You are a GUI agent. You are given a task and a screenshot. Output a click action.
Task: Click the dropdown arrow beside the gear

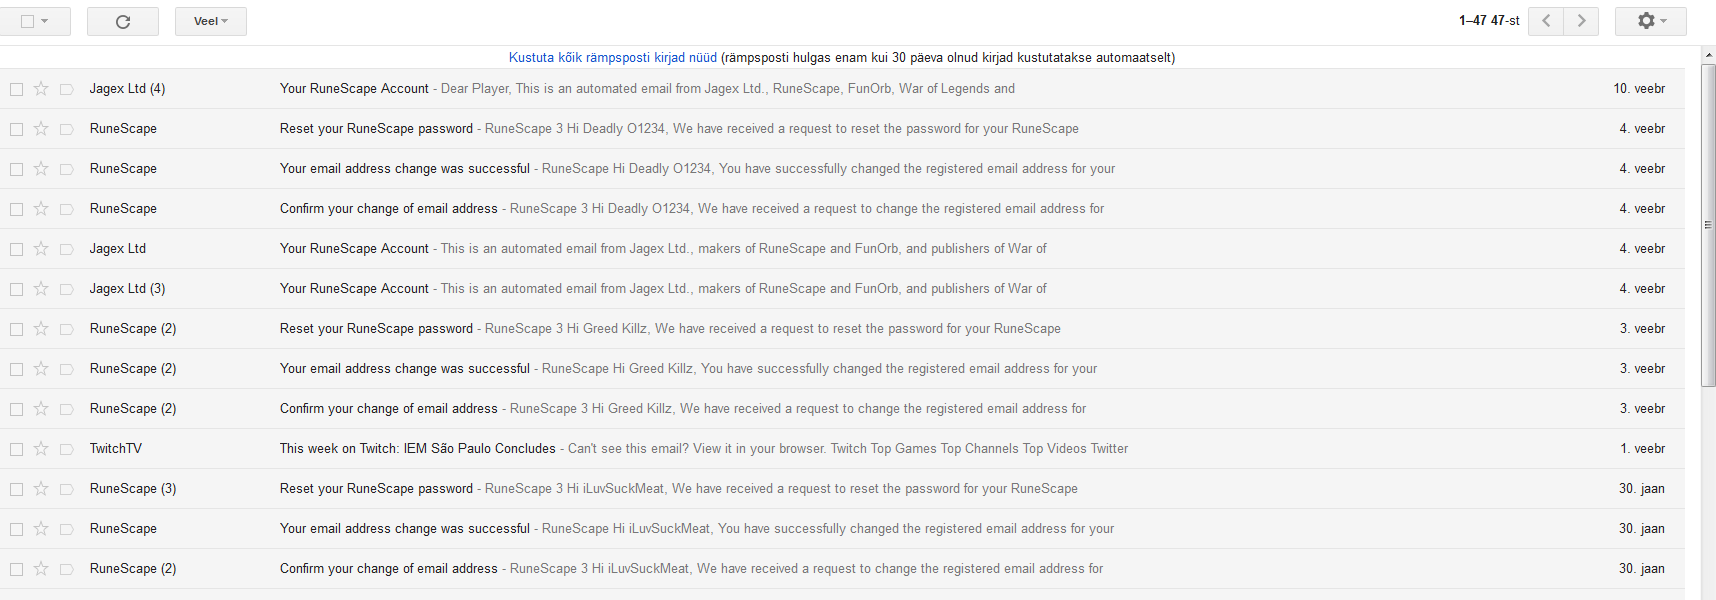click(x=1663, y=21)
